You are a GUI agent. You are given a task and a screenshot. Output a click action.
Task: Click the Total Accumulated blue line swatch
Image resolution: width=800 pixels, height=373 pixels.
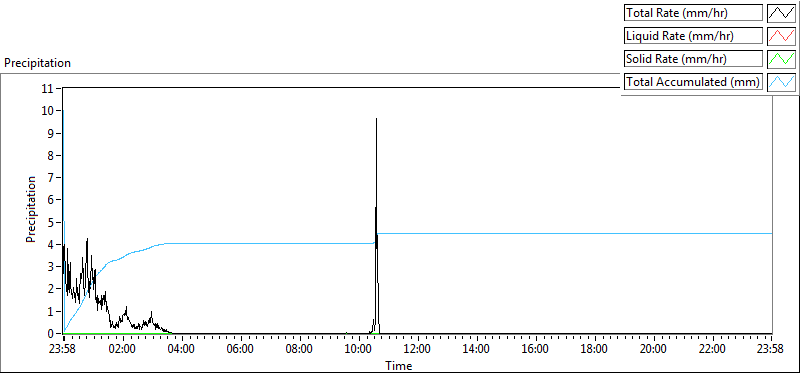point(781,82)
